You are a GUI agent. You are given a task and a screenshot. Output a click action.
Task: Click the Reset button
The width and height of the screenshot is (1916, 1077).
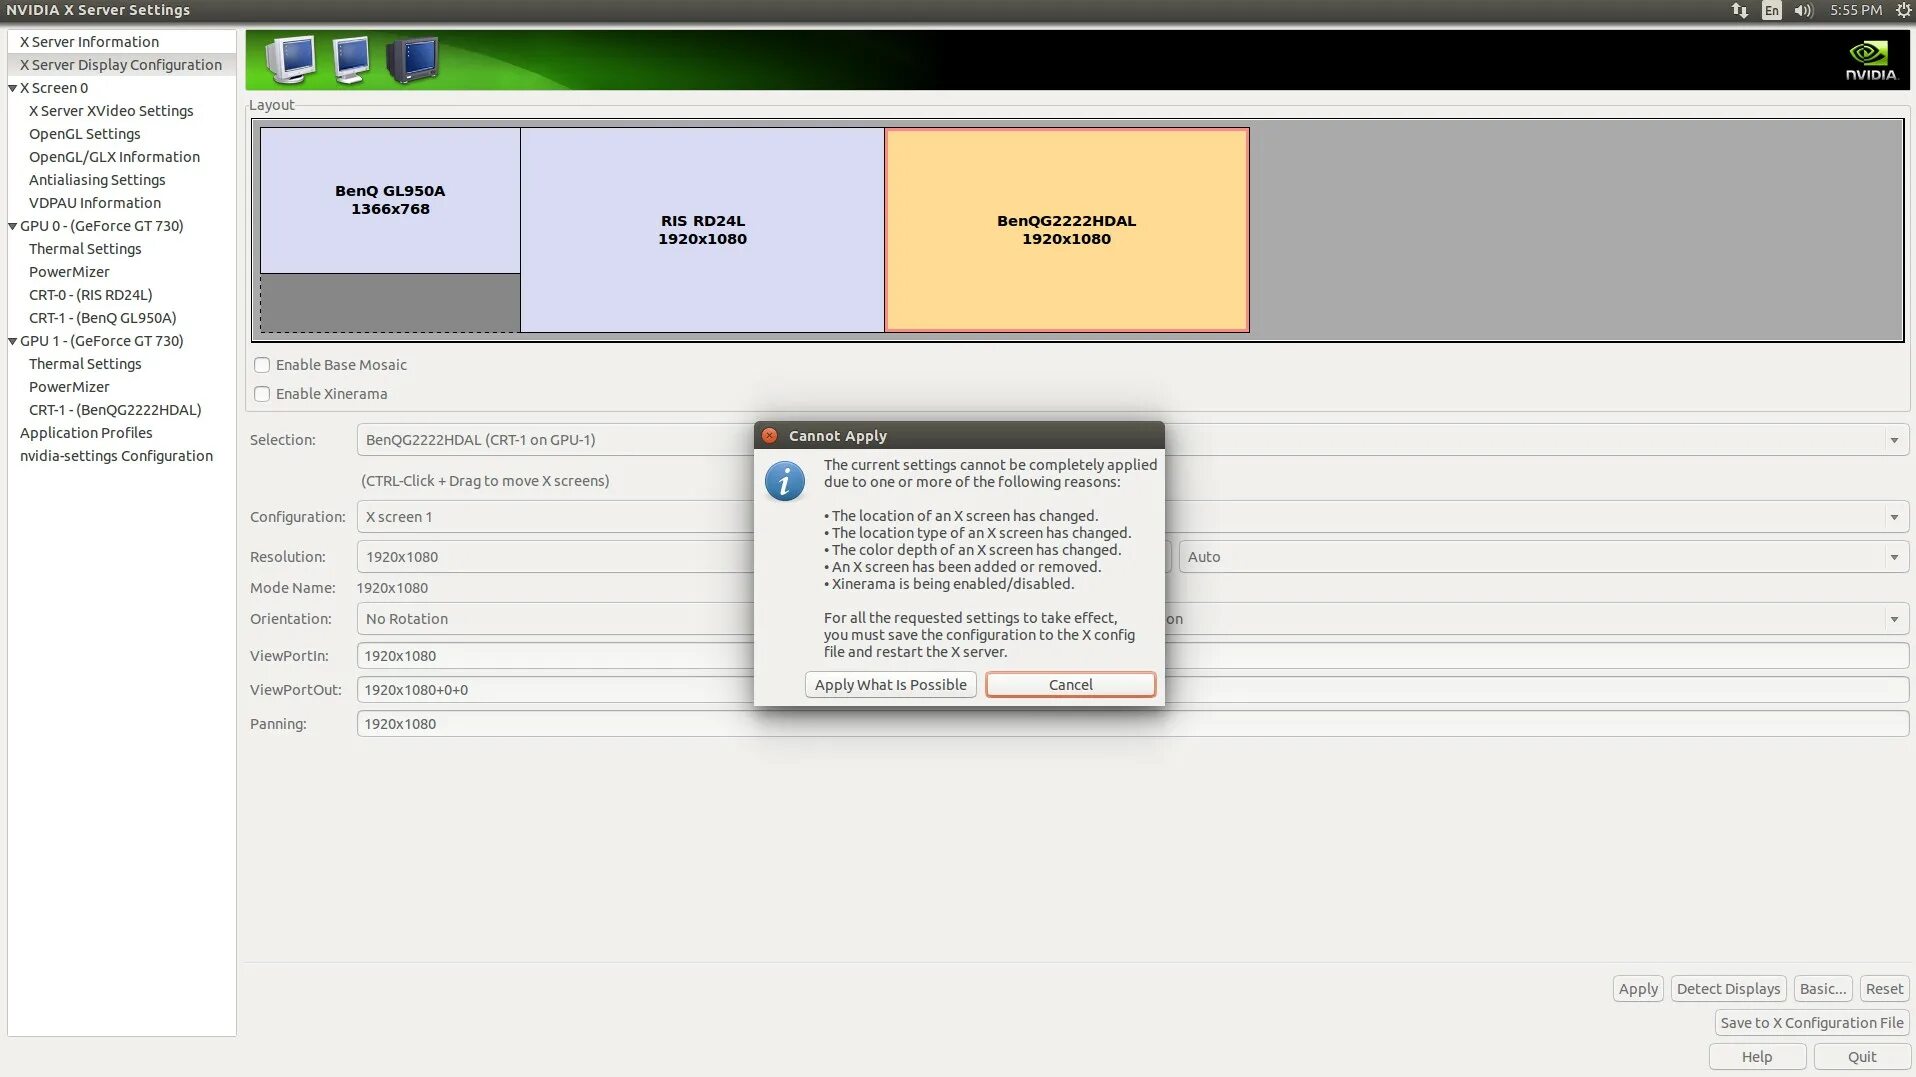click(x=1884, y=989)
